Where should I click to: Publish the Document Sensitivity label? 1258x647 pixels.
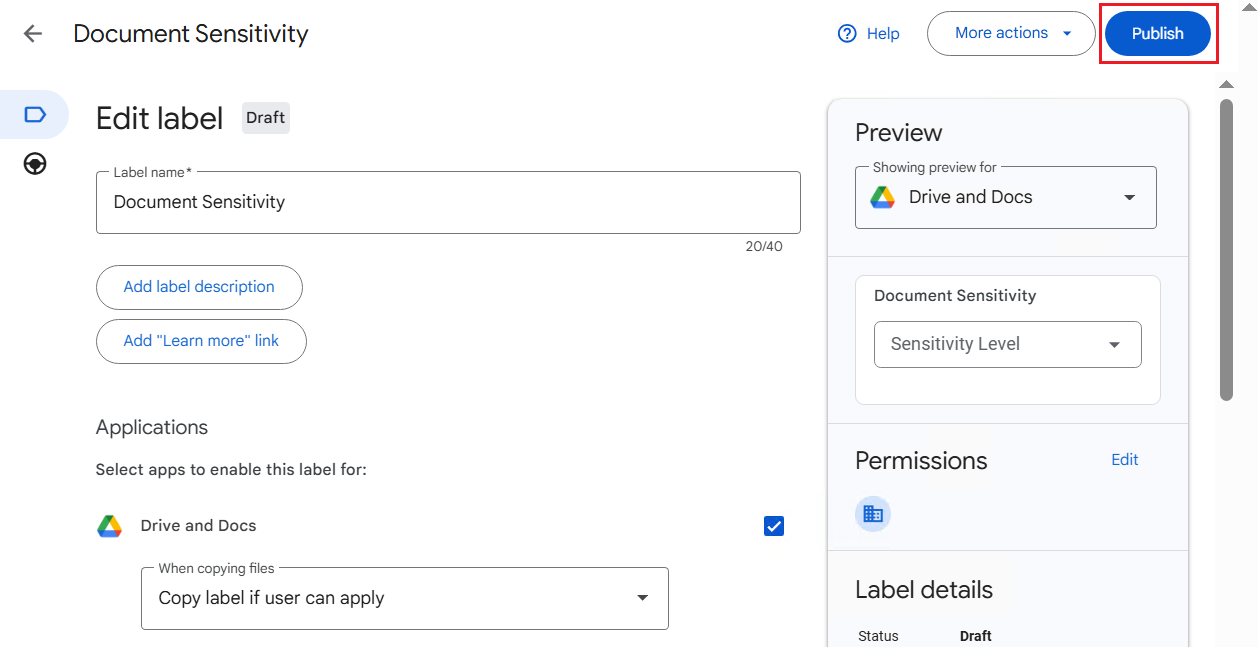tap(1157, 33)
